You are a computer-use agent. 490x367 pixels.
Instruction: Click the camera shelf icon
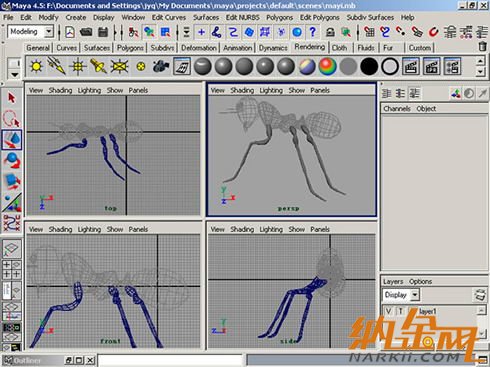pyautogui.click(x=161, y=66)
